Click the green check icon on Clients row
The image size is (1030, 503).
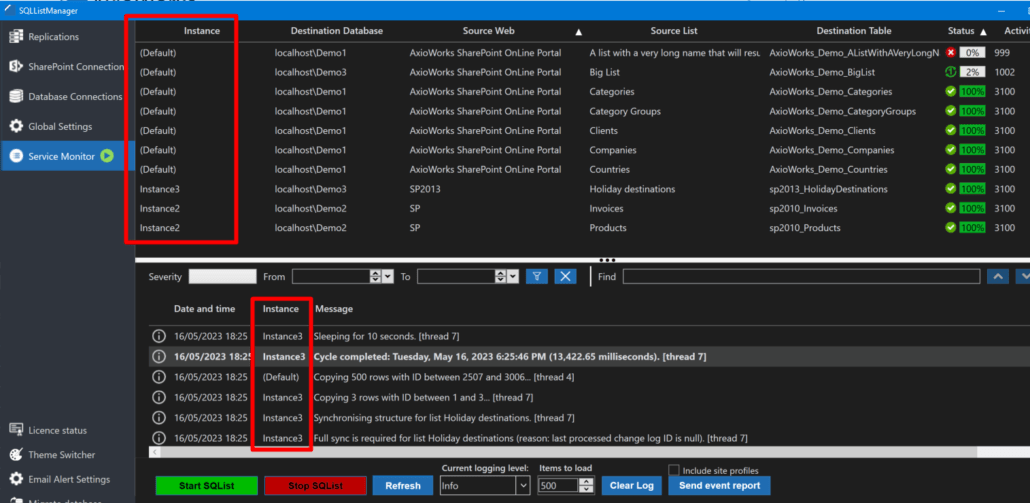tap(951, 131)
